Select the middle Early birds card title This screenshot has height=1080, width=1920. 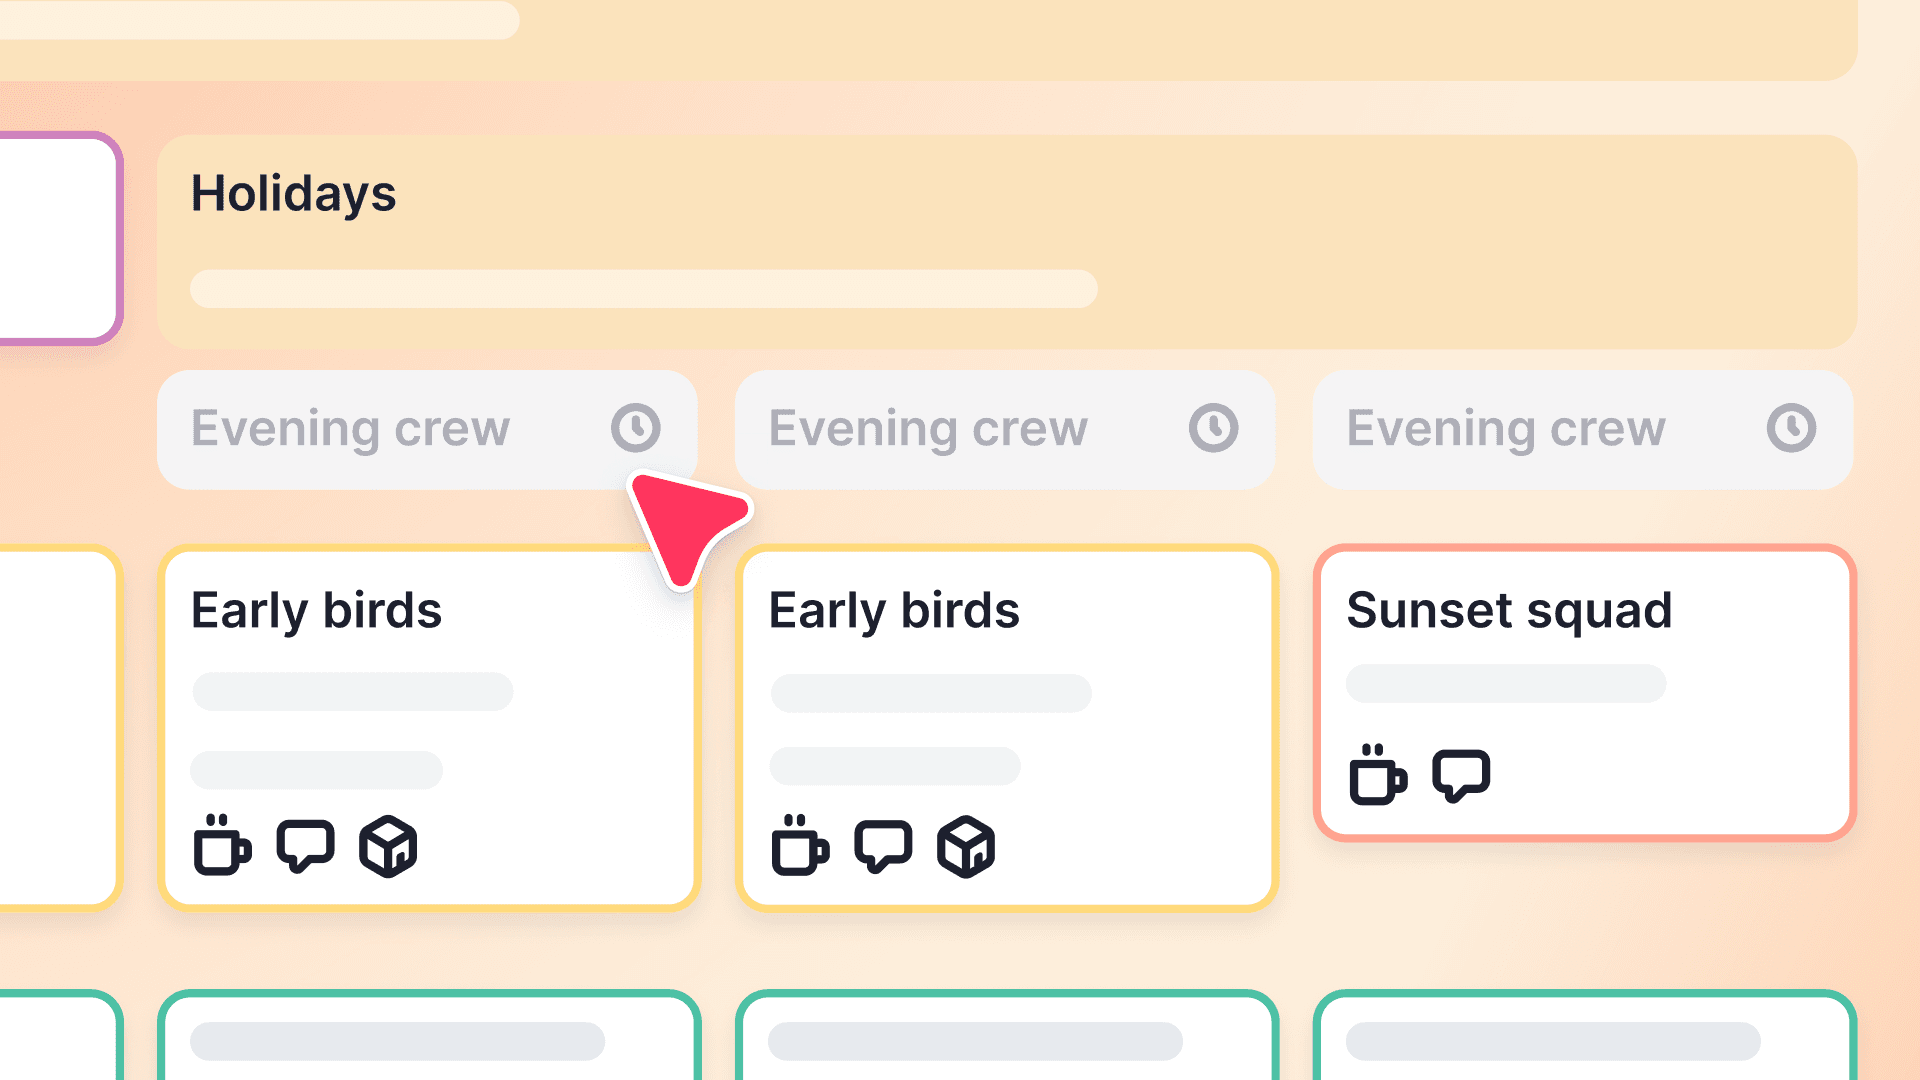click(x=894, y=610)
